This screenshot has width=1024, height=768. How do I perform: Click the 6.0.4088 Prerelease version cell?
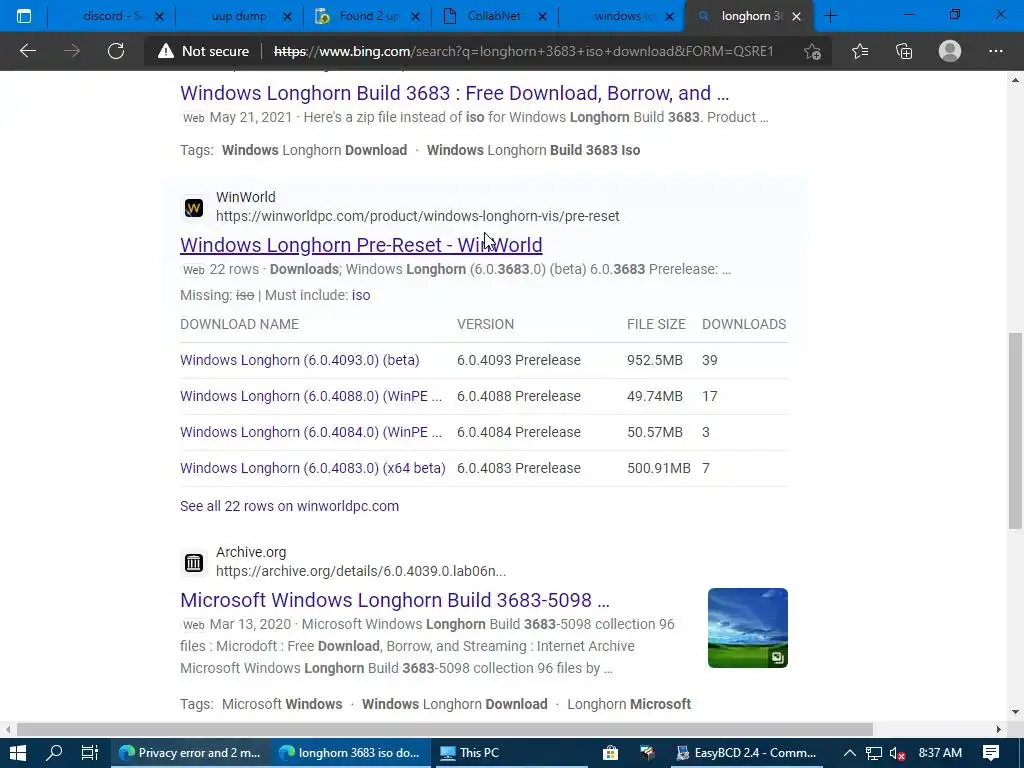tap(519, 396)
